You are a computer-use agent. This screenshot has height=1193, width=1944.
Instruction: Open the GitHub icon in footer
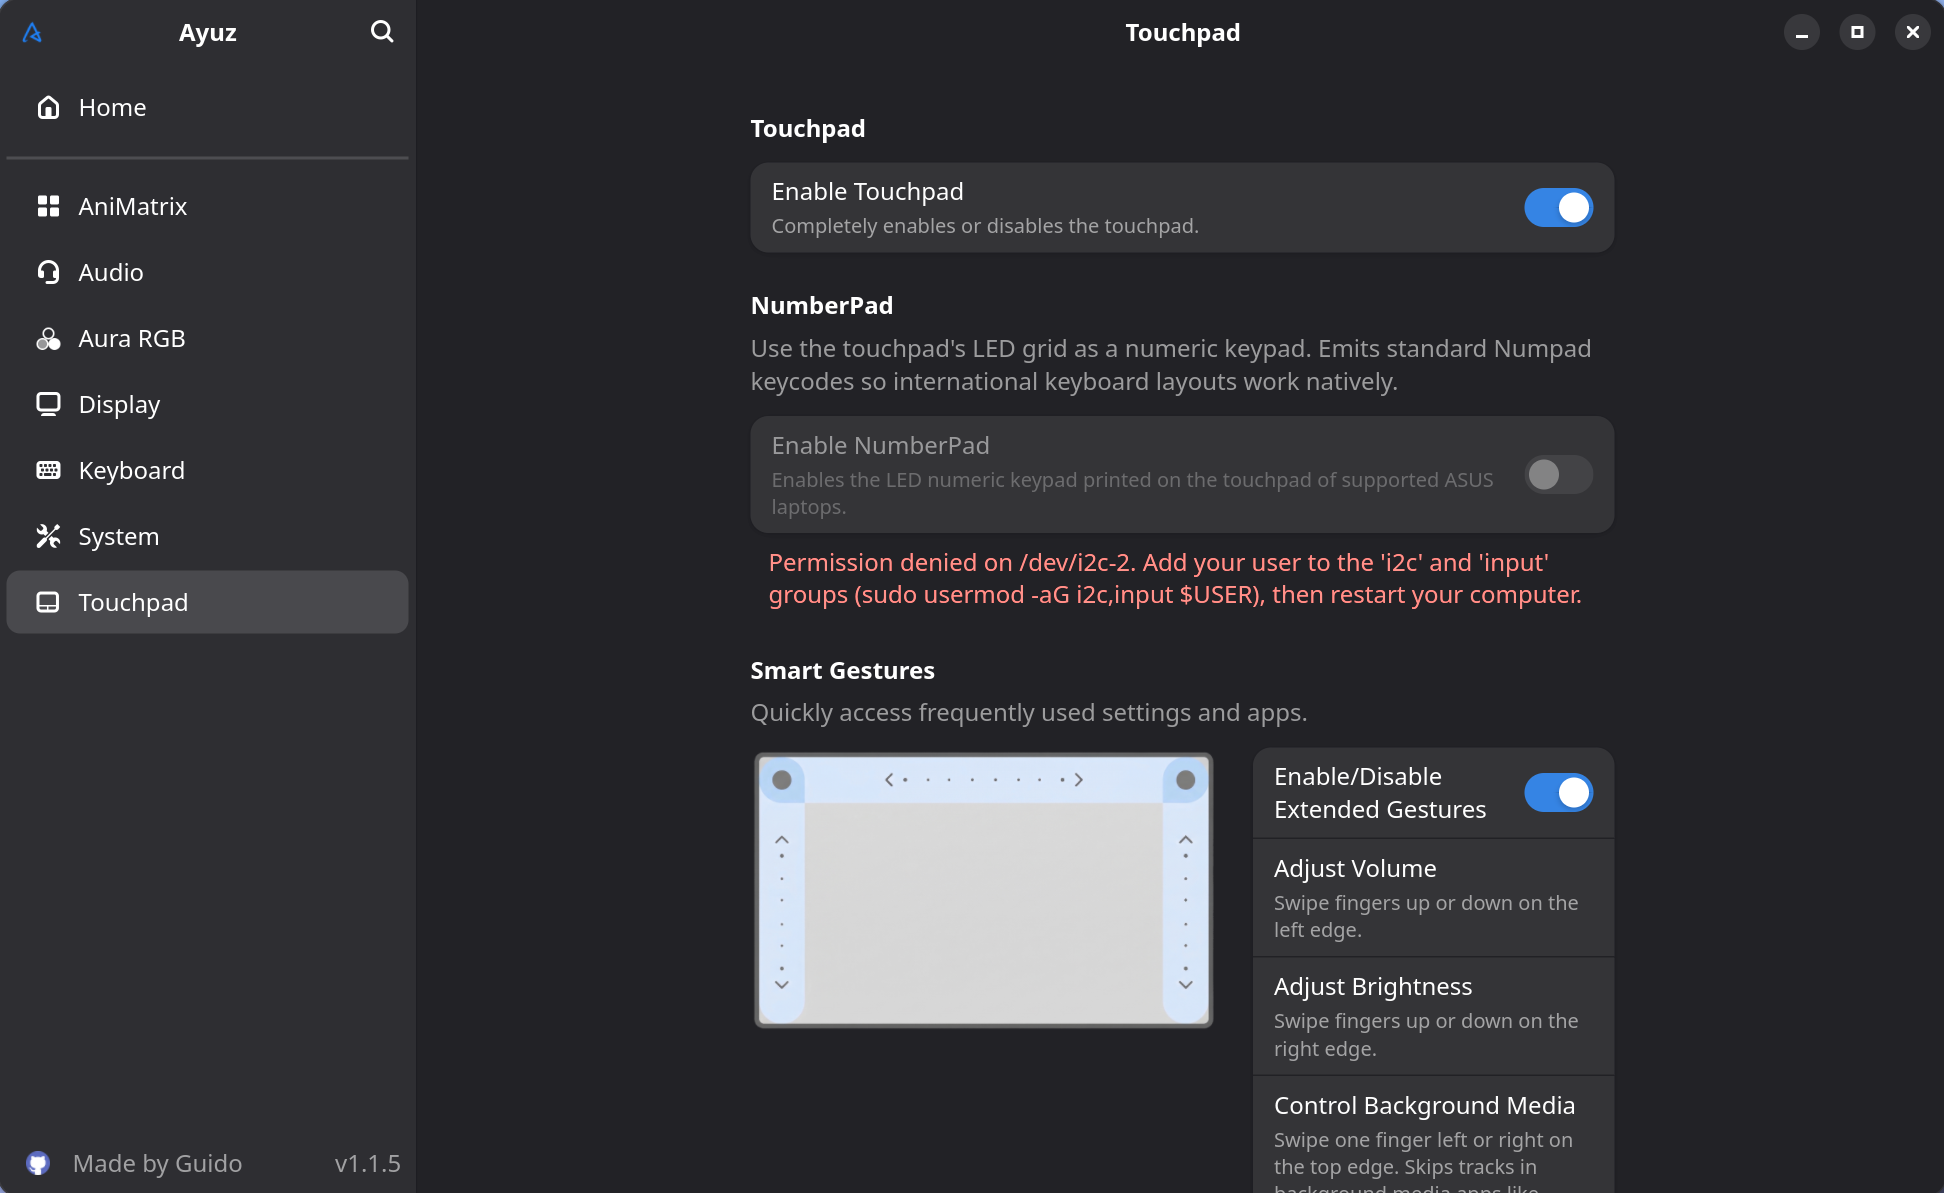38,1163
